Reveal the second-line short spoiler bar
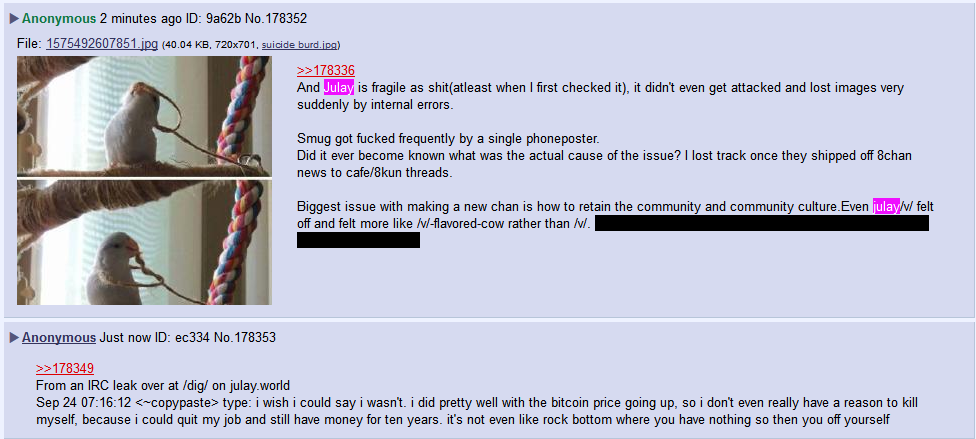Viewport: 976px width, 439px height. pyautogui.click(x=359, y=240)
